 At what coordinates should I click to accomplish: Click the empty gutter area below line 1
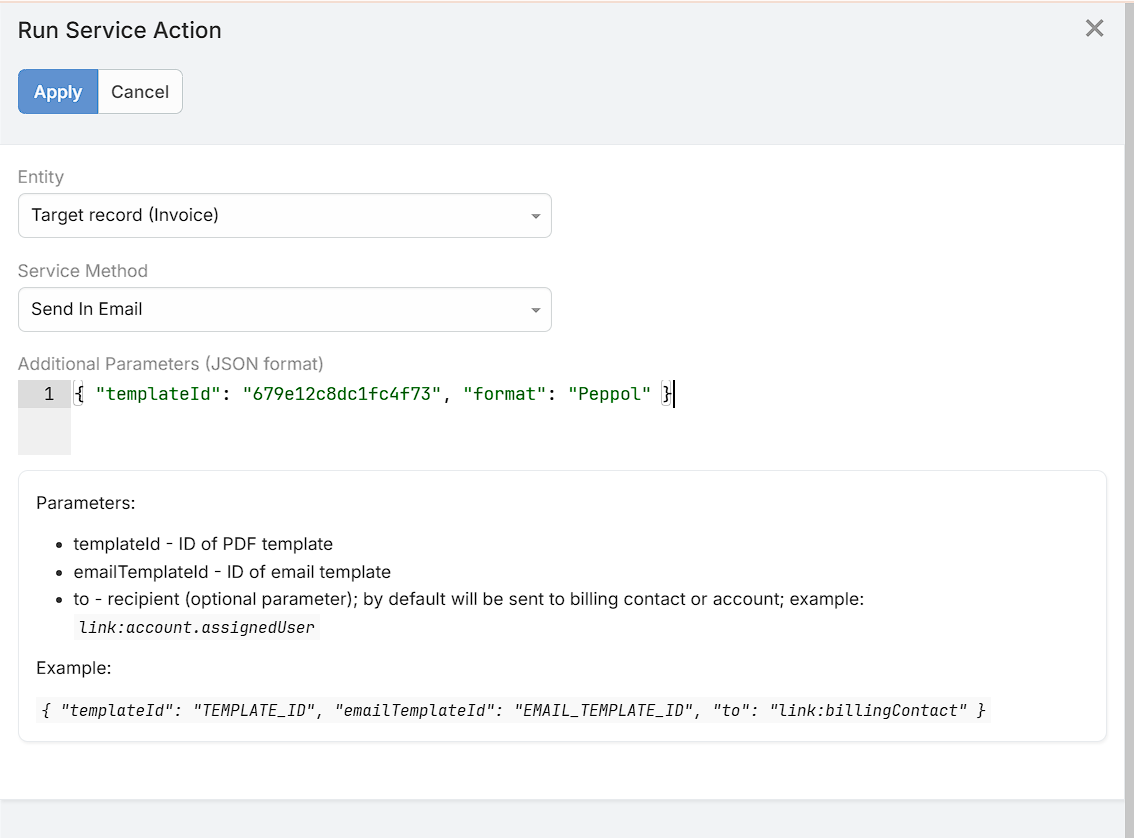[44, 431]
